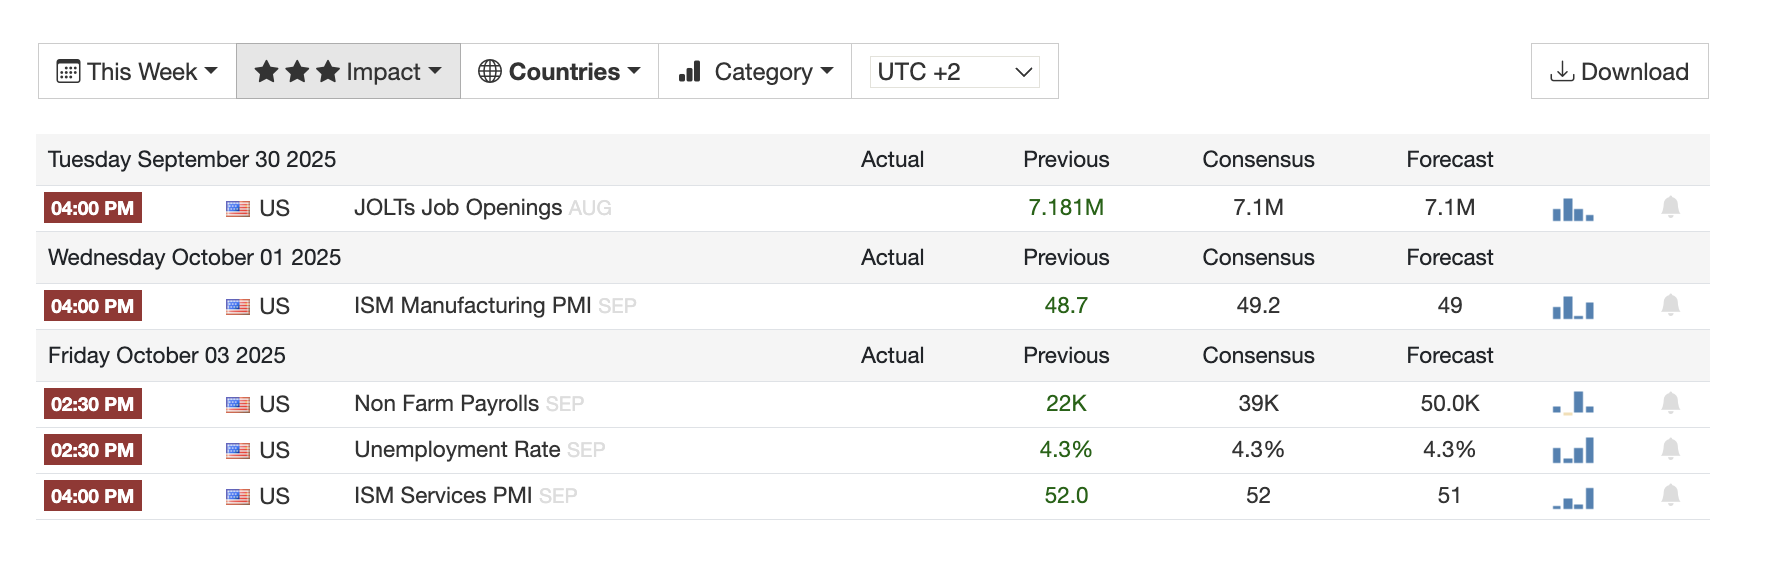The image size is (1766, 580).
Task: Open chart icon for Non Farm Payrolls
Action: (1572, 403)
